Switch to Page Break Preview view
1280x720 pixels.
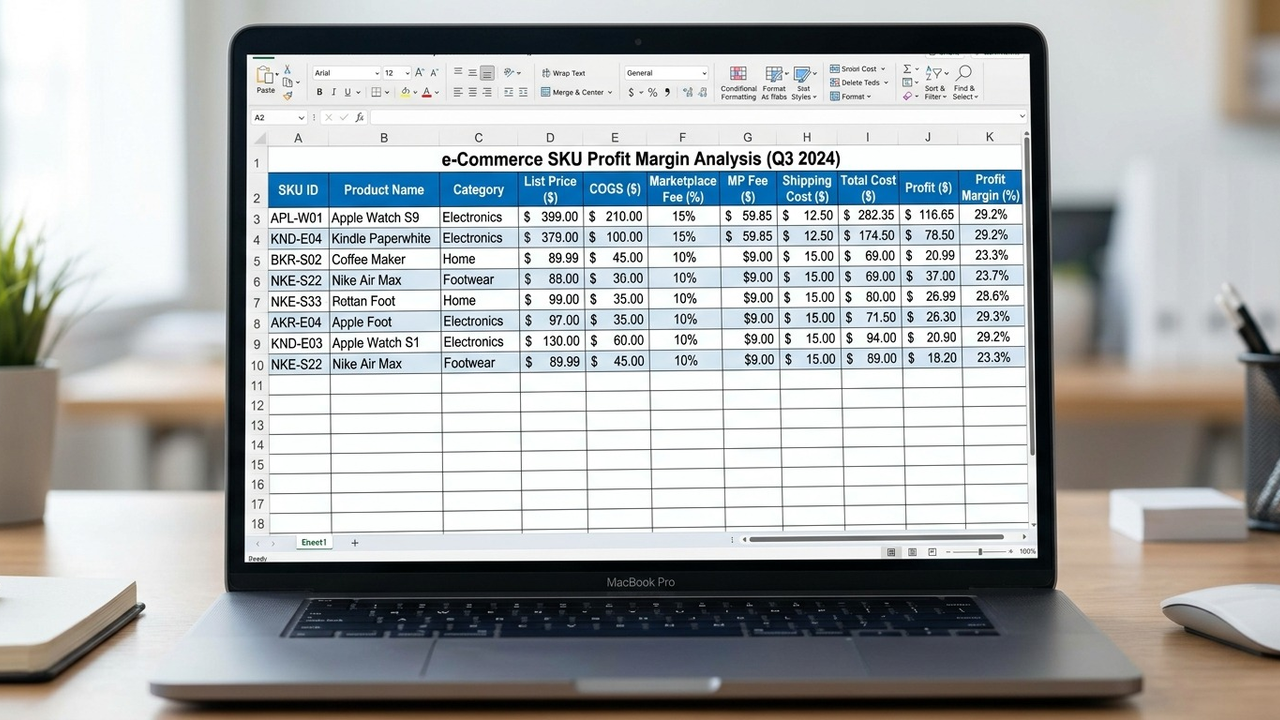(x=932, y=552)
